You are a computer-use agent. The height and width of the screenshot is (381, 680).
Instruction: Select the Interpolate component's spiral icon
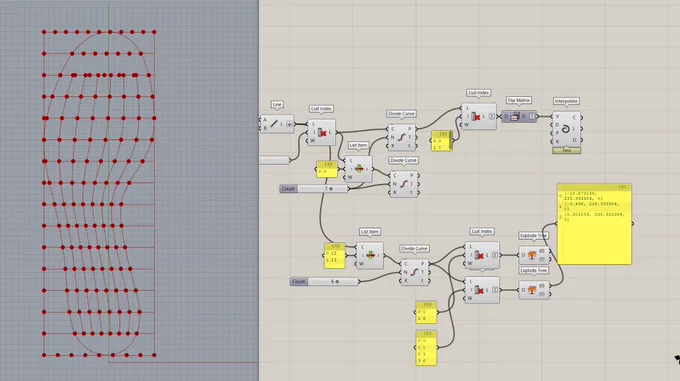[566, 129]
